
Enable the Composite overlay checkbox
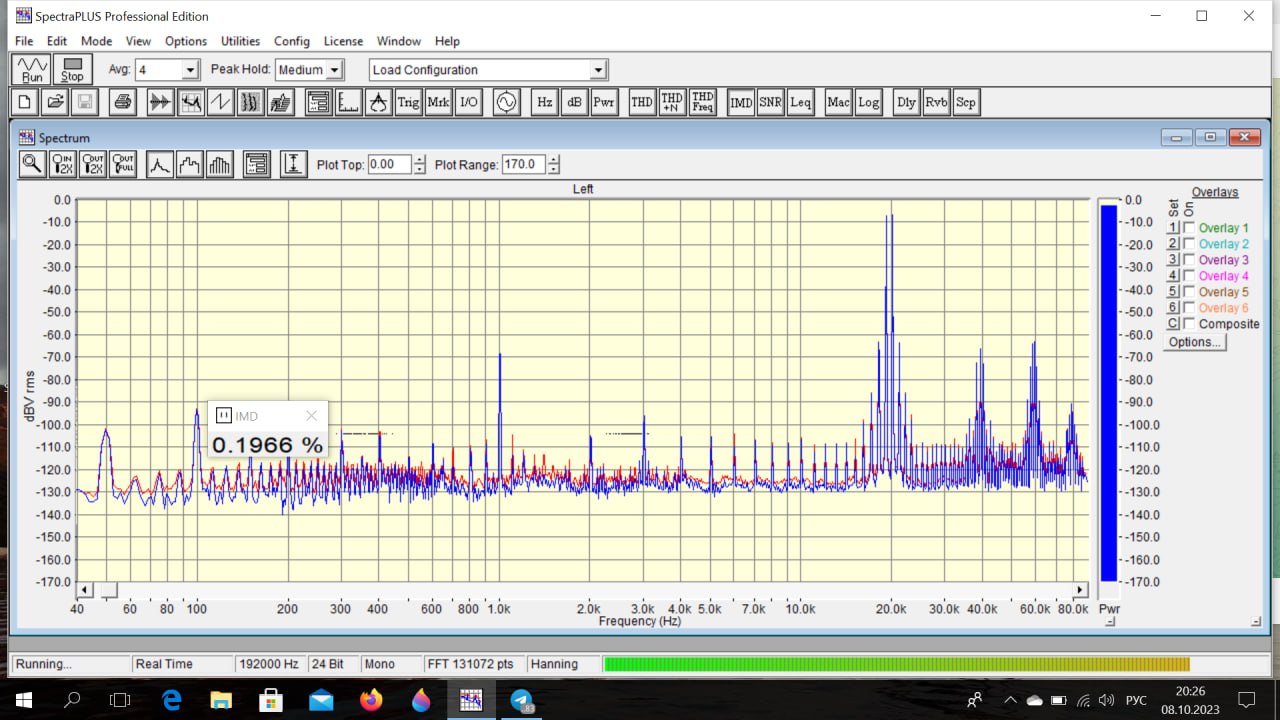click(1189, 324)
